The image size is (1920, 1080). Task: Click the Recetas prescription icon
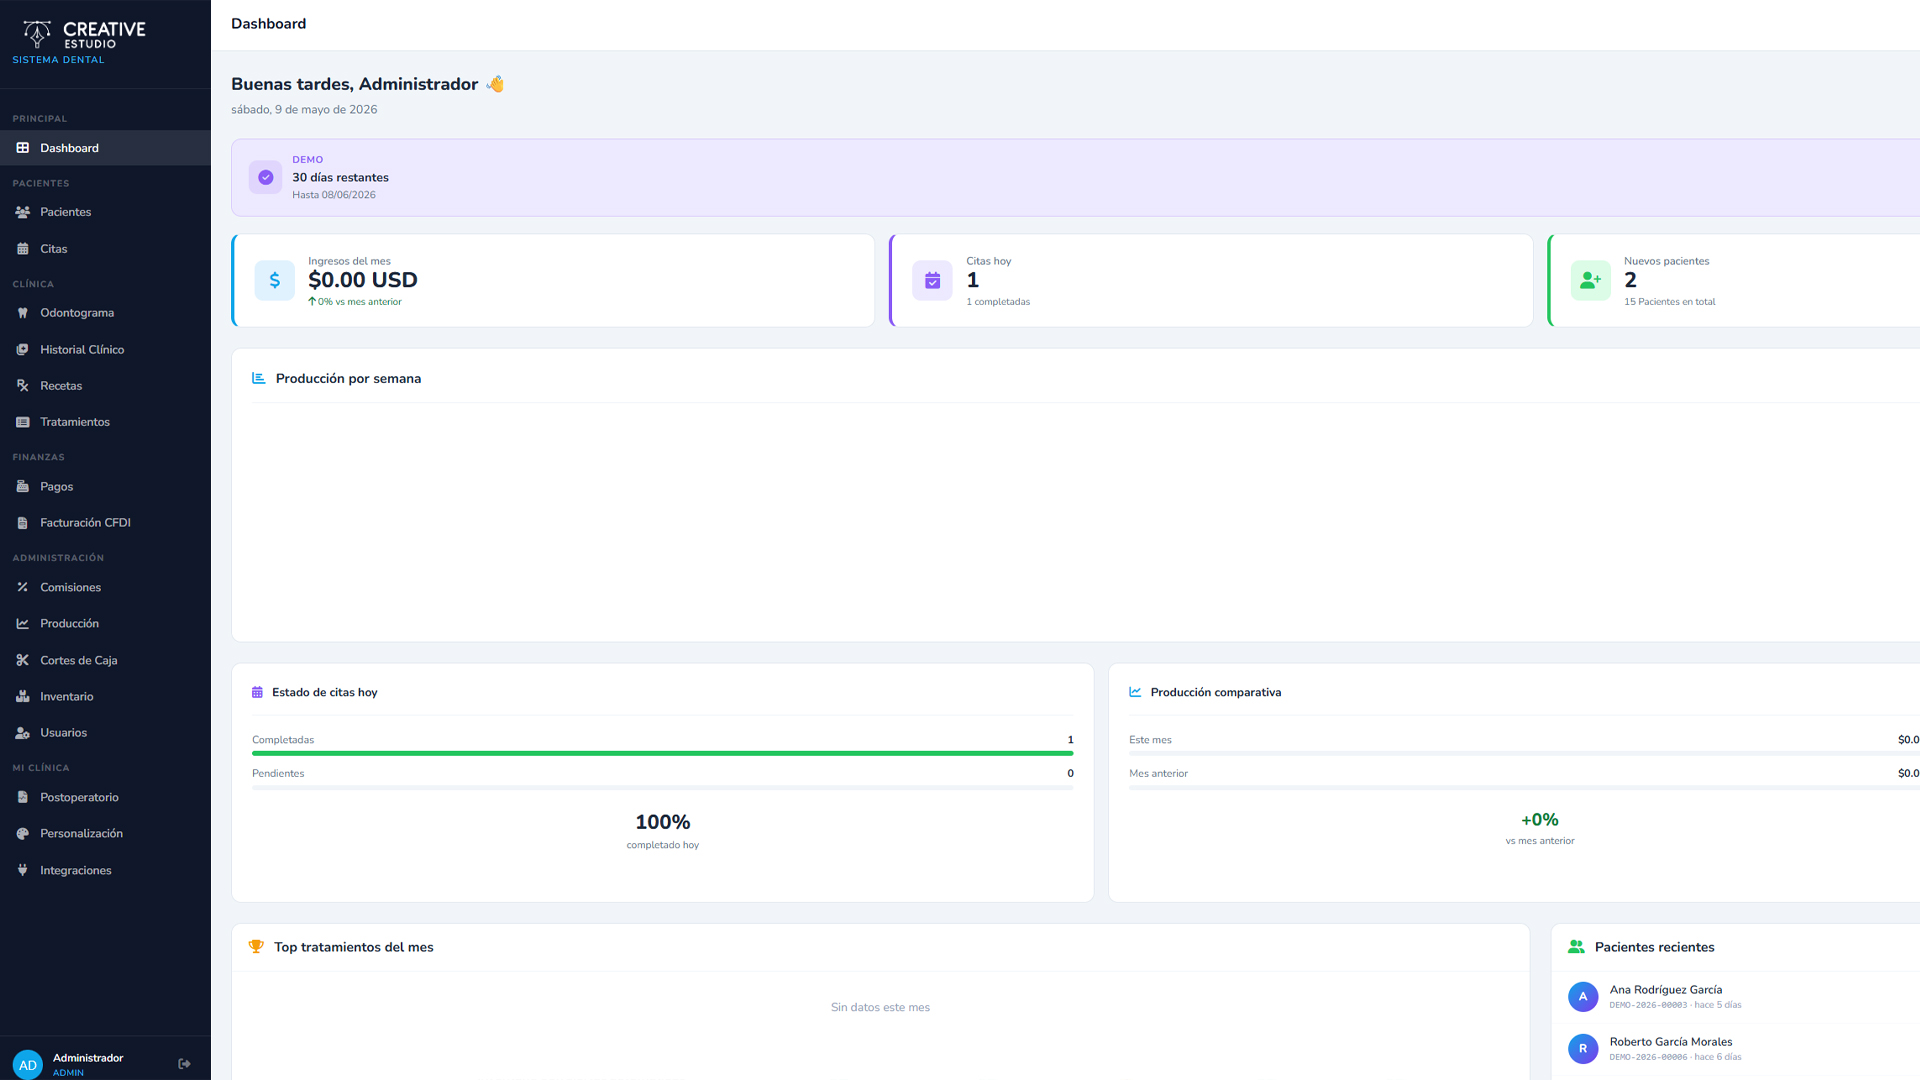(22, 386)
